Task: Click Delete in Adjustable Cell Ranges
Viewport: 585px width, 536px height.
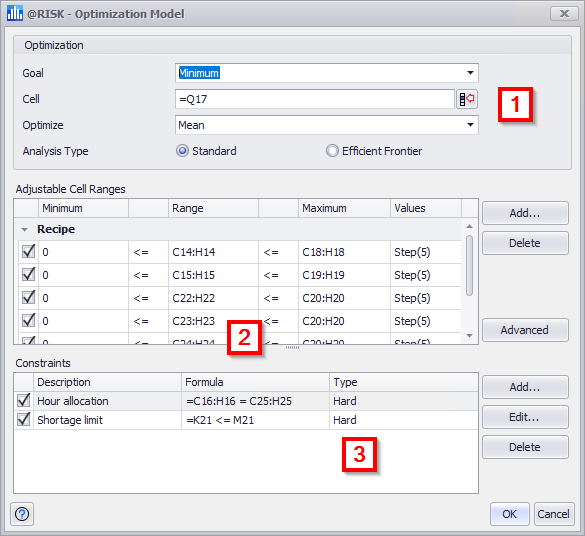Action: click(x=525, y=243)
